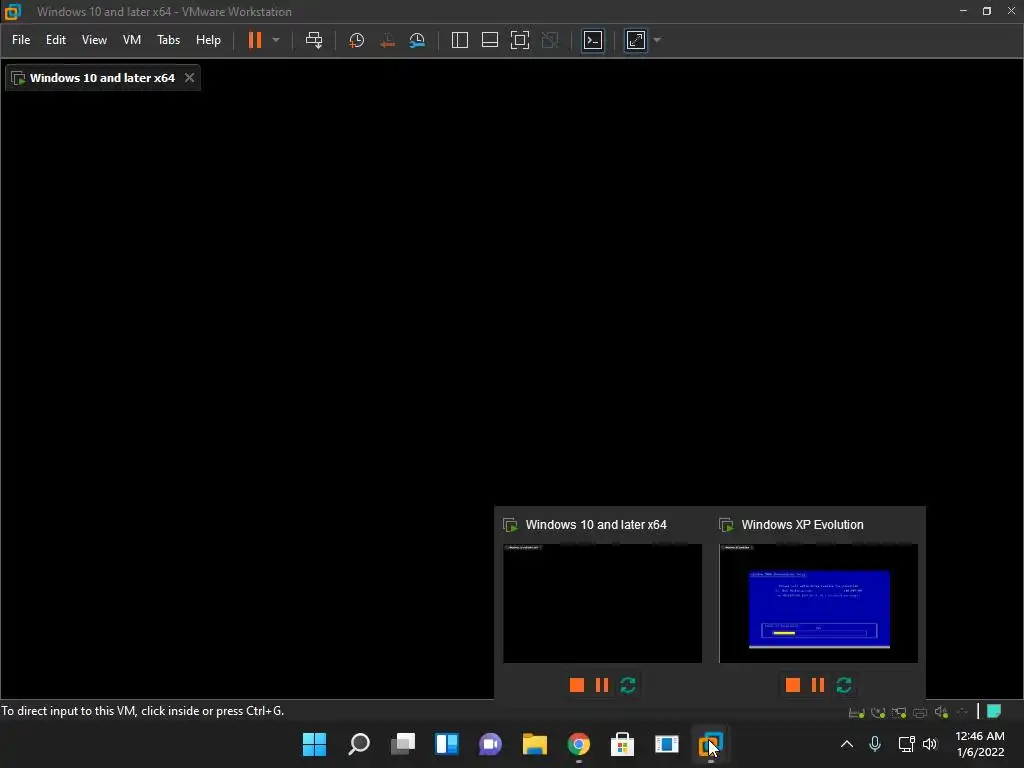Open the File menu
This screenshot has width=1024, height=768.
[21, 40]
